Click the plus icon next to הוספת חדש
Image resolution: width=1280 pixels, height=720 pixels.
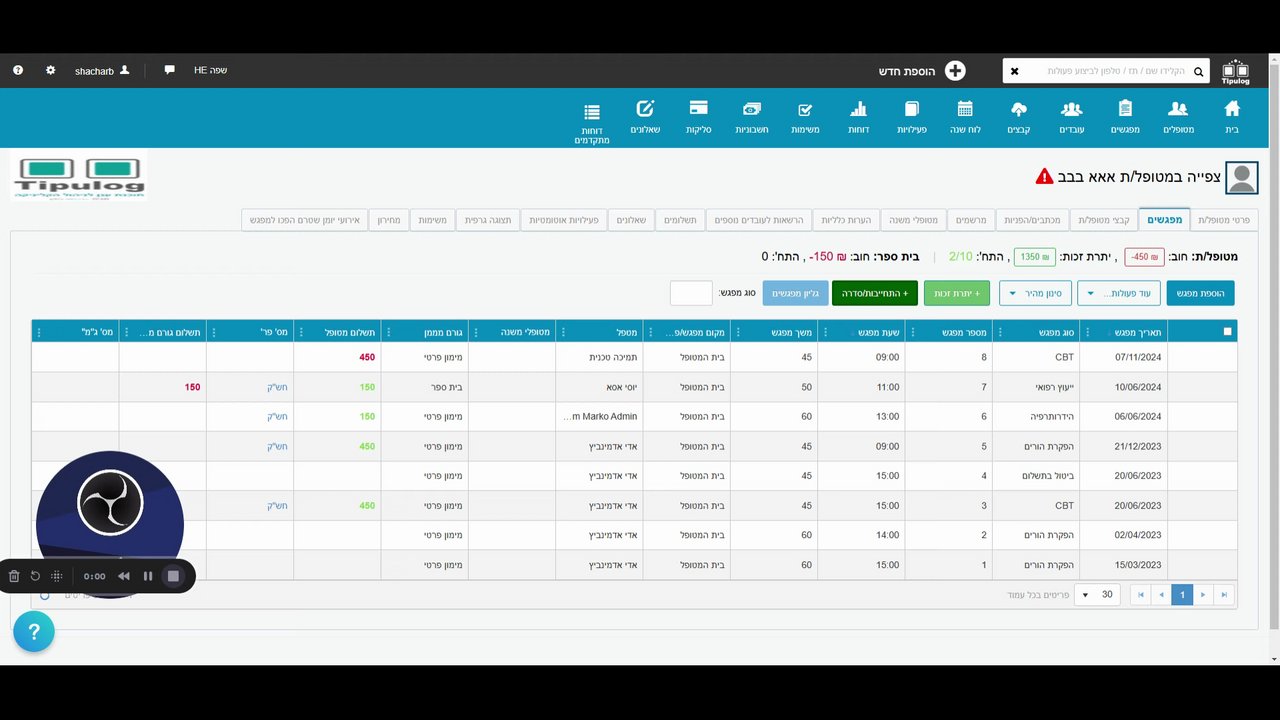(x=955, y=71)
